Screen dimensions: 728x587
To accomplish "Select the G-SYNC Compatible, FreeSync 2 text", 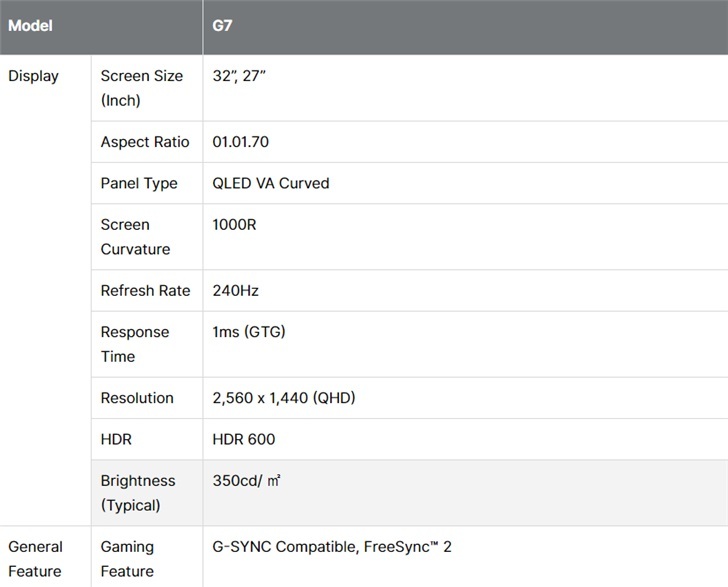I will click(x=332, y=547).
